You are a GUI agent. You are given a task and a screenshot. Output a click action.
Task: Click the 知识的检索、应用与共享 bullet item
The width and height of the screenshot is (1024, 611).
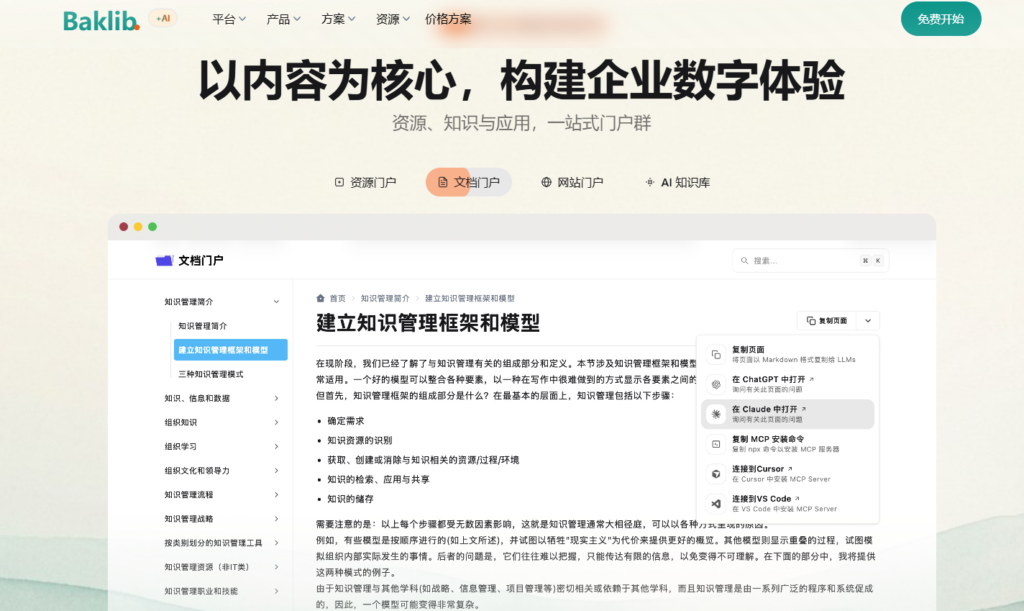tap(379, 479)
